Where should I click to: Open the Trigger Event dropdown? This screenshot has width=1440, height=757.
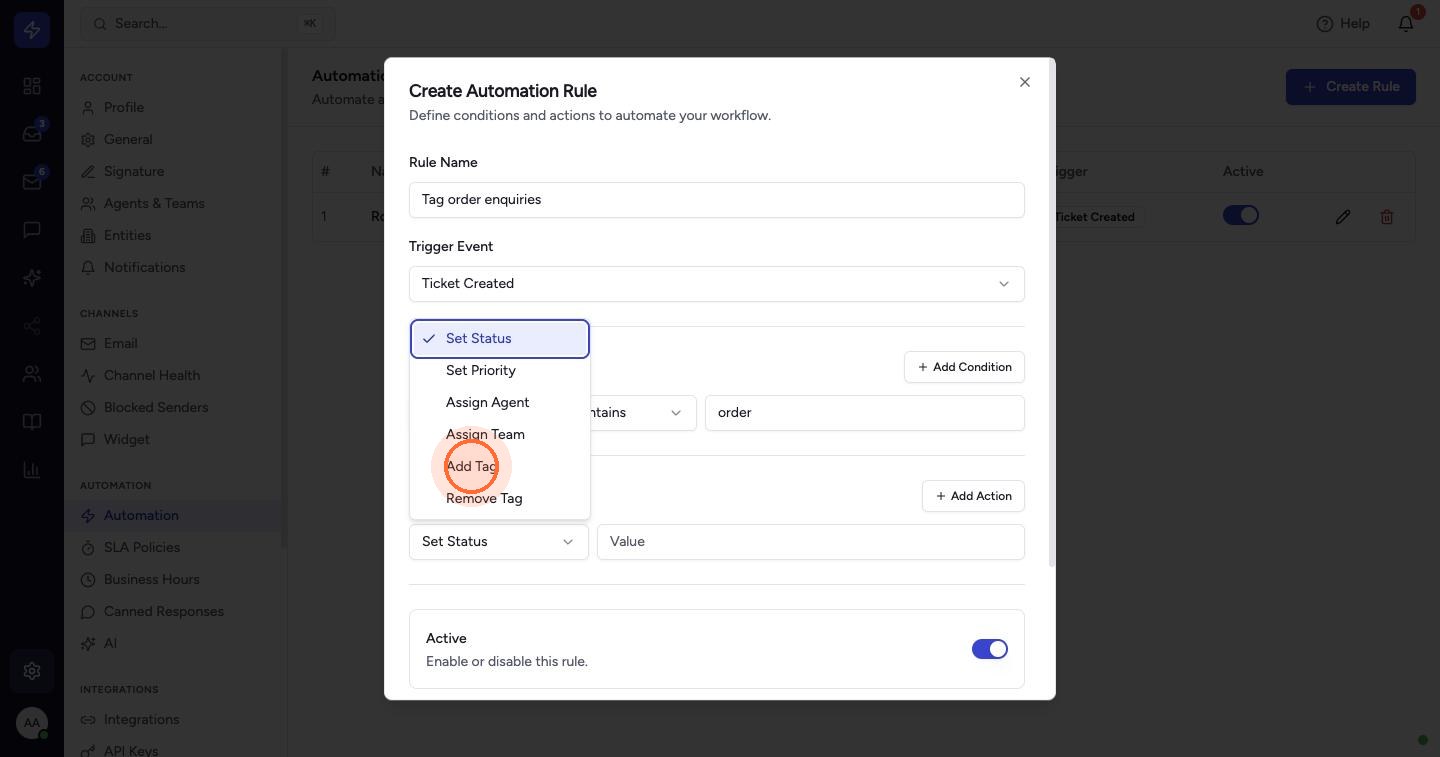[x=717, y=283]
